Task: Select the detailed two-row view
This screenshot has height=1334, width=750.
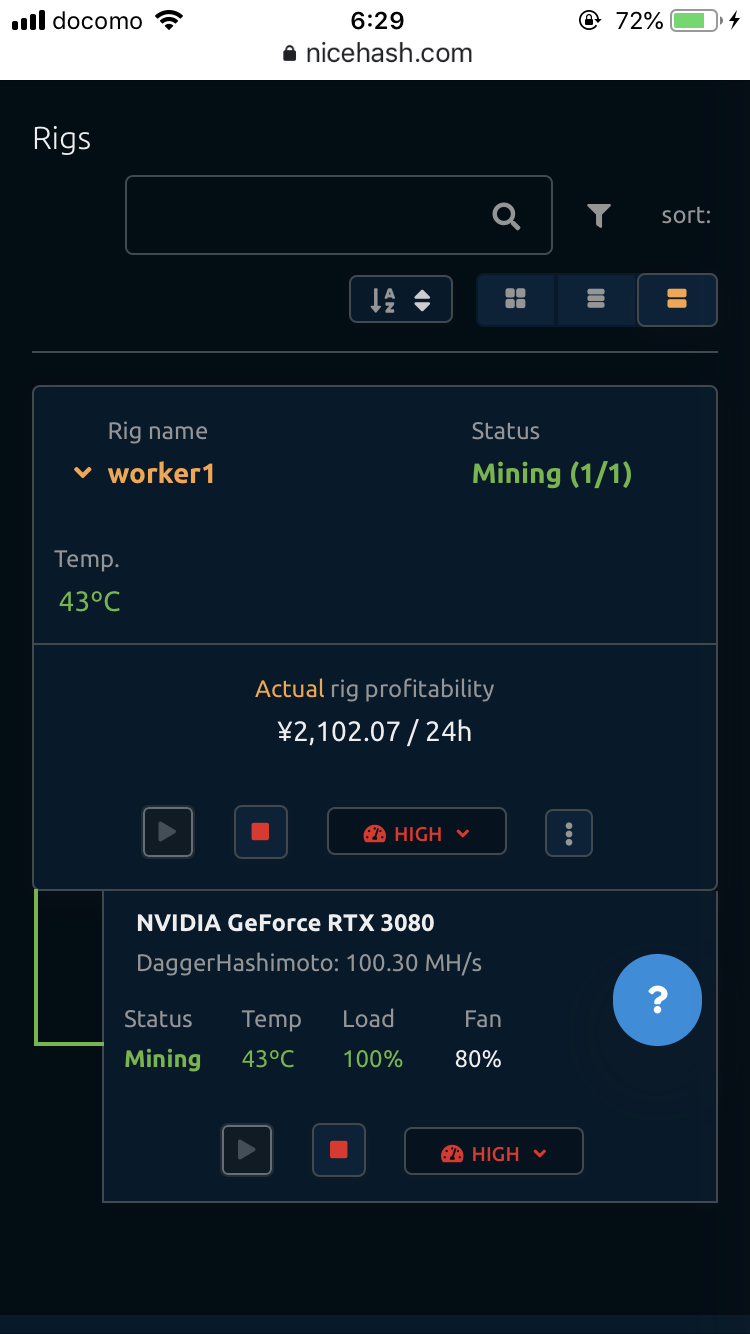Action: (x=677, y=299)
